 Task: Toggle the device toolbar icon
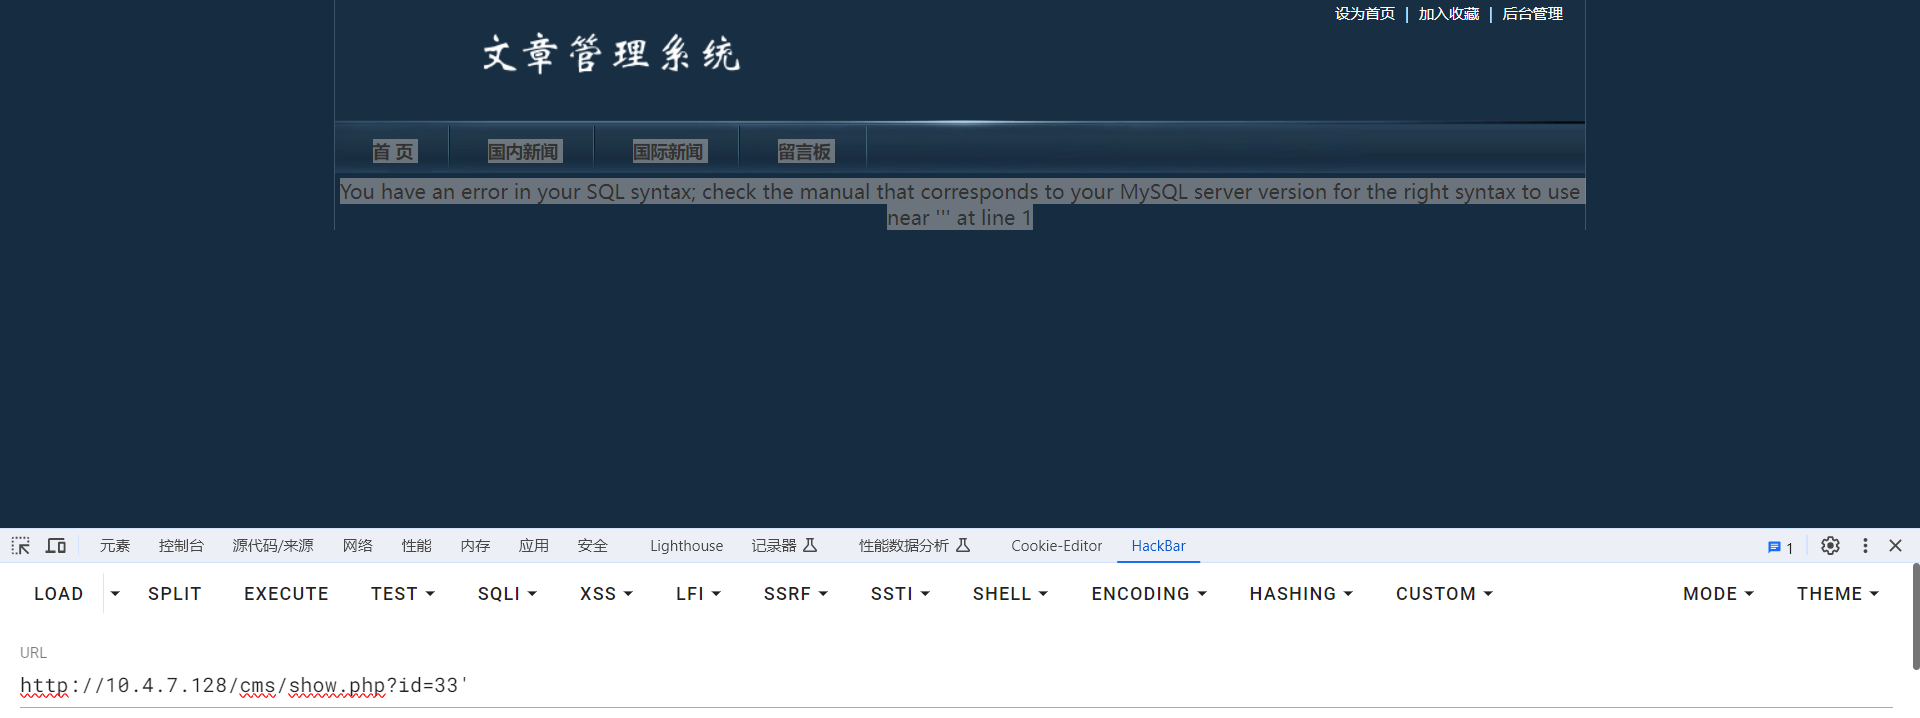(56, 546)
